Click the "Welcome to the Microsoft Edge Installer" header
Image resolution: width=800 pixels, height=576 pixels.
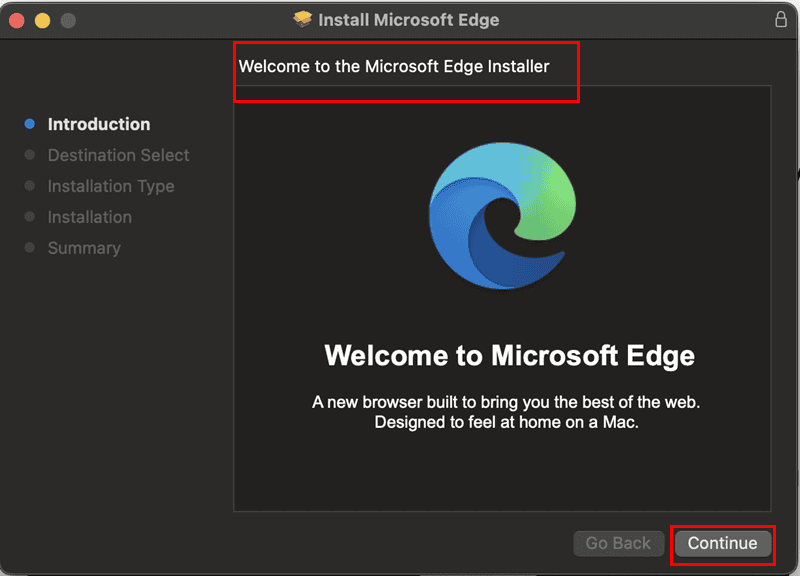394,67
